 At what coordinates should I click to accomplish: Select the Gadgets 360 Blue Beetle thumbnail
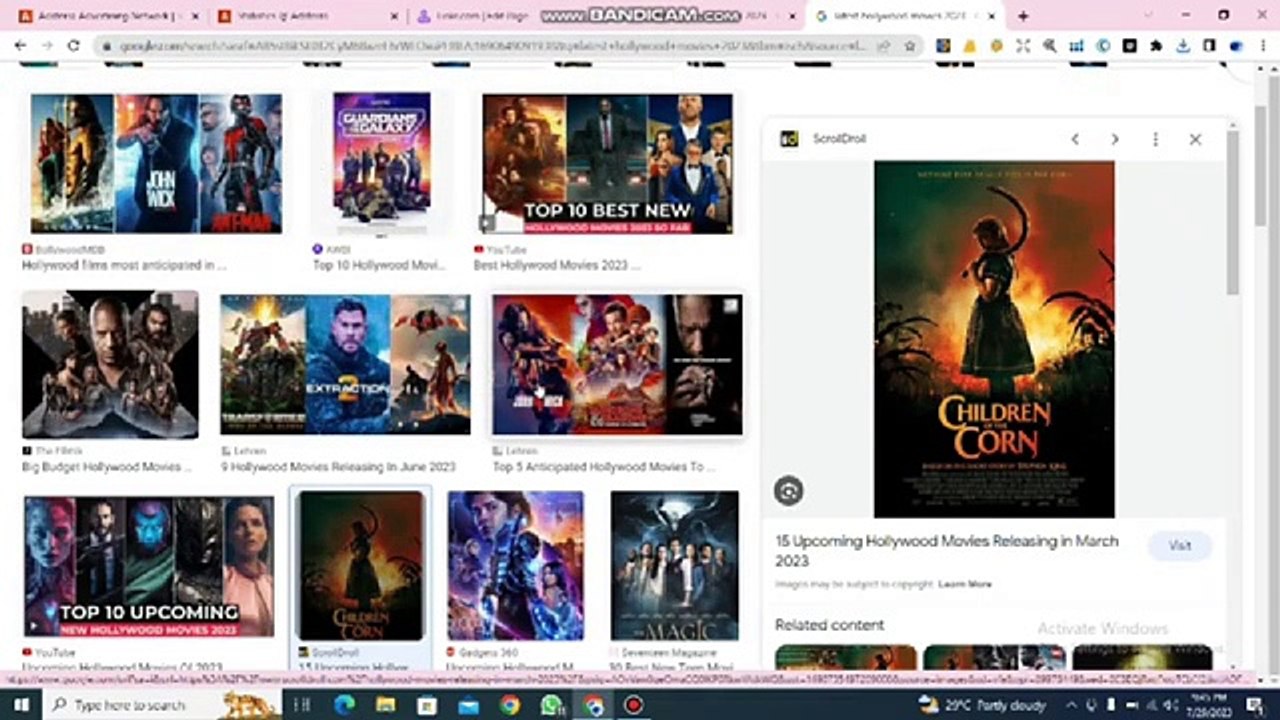pos(516,565)
